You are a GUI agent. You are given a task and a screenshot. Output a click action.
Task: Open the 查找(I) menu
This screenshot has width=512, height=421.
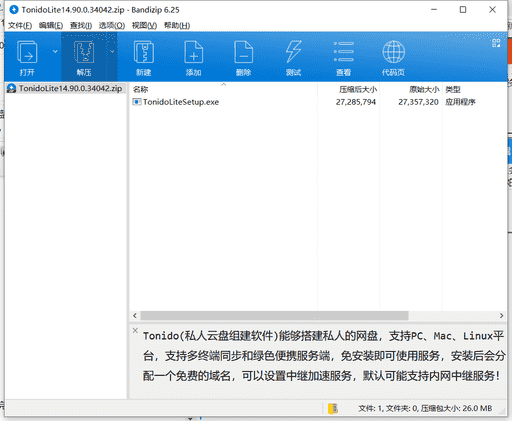tap(81, 25)
